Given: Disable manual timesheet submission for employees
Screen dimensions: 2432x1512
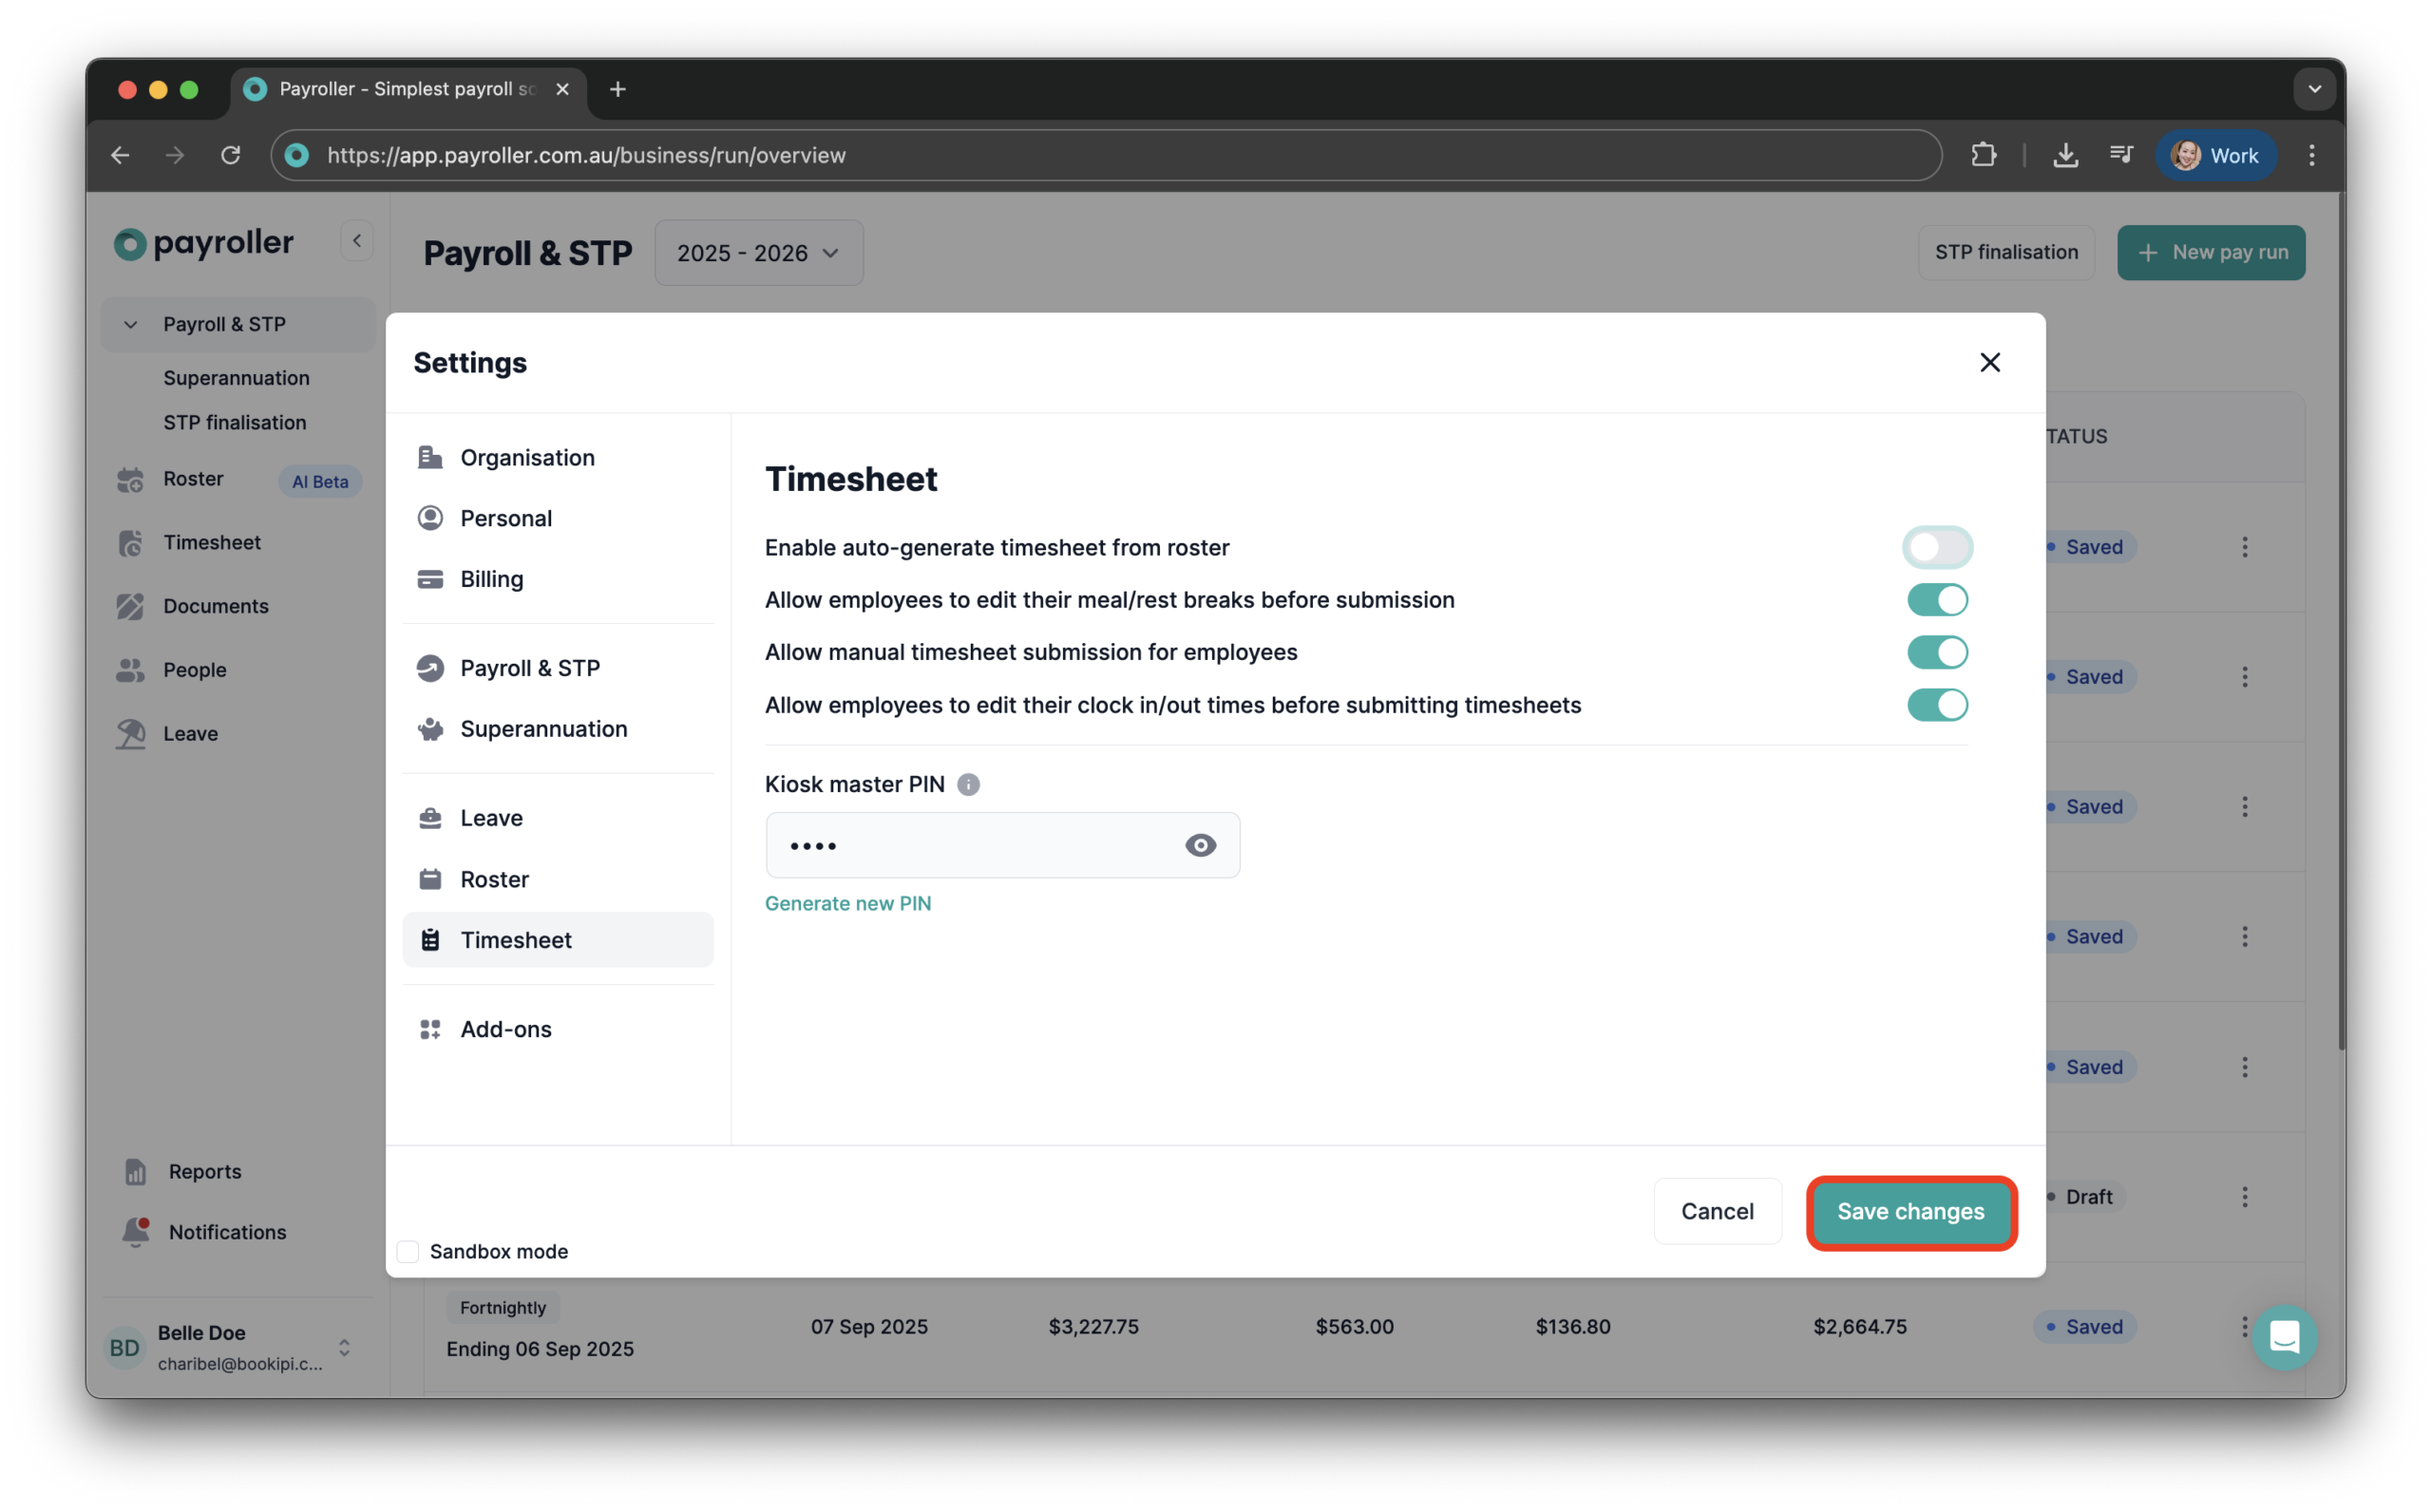Looking at the screenshot, I should click(x=1937, y=652).
